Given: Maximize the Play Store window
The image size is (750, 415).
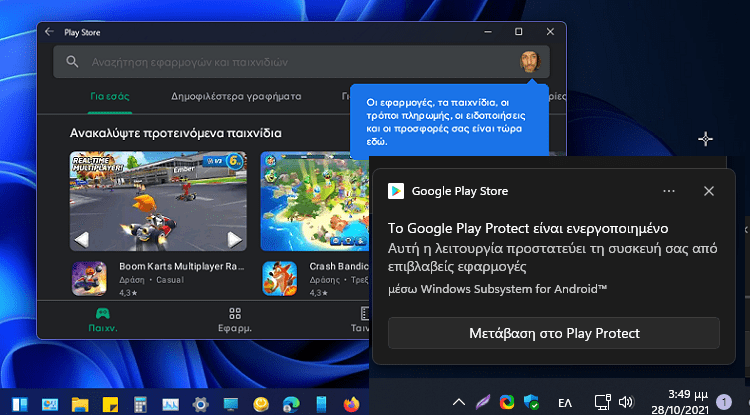Looking at the screenshot, I should (x=518, y=32).
